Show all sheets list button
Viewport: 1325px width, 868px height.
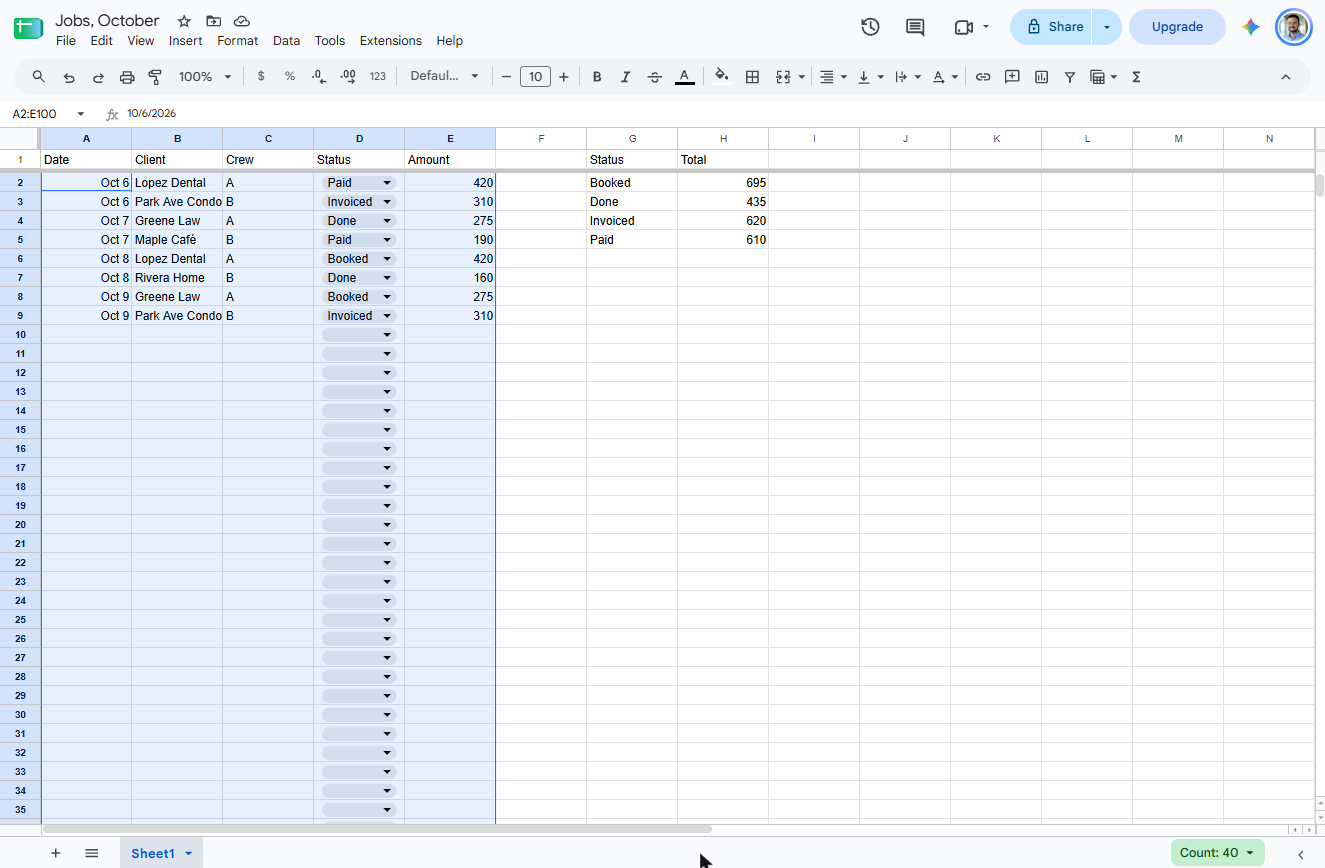click(92, 853)
